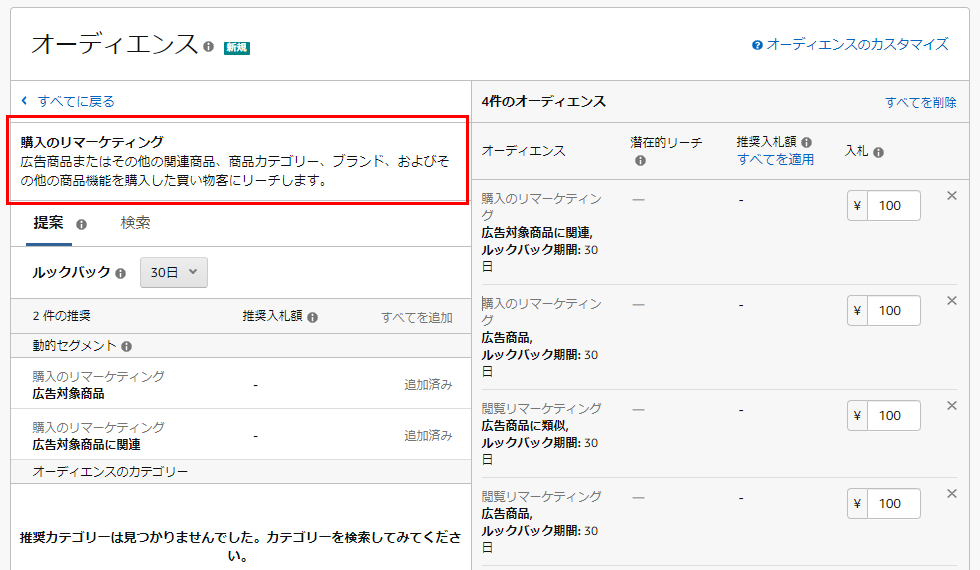The height and width of the screenshot is (570, 980).
Task: Click info icon next to オーディエンス title
Action: 208,47
